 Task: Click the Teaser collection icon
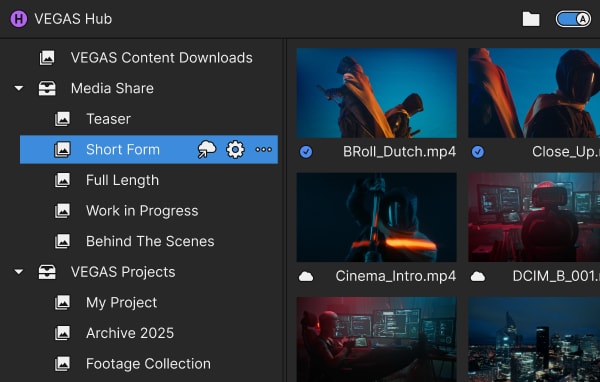tap(62, 119)
